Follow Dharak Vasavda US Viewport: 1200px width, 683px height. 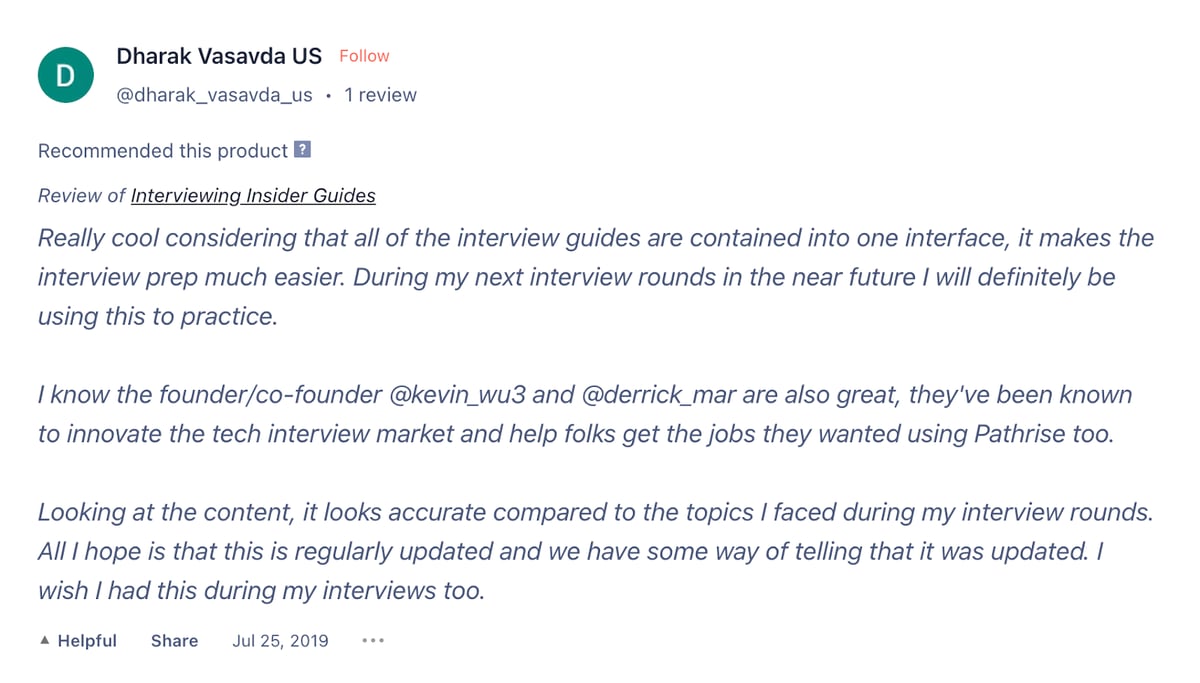[364, 56]
